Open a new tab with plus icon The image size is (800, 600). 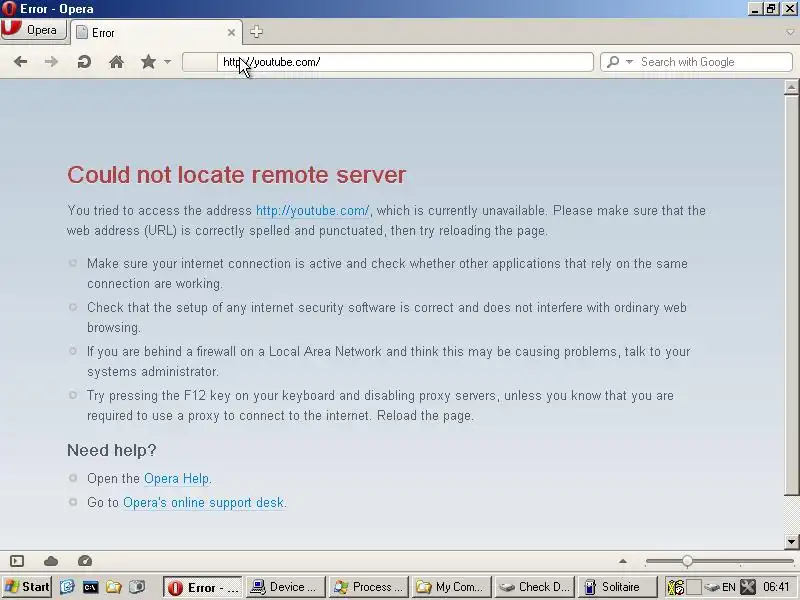pos(256,32)
